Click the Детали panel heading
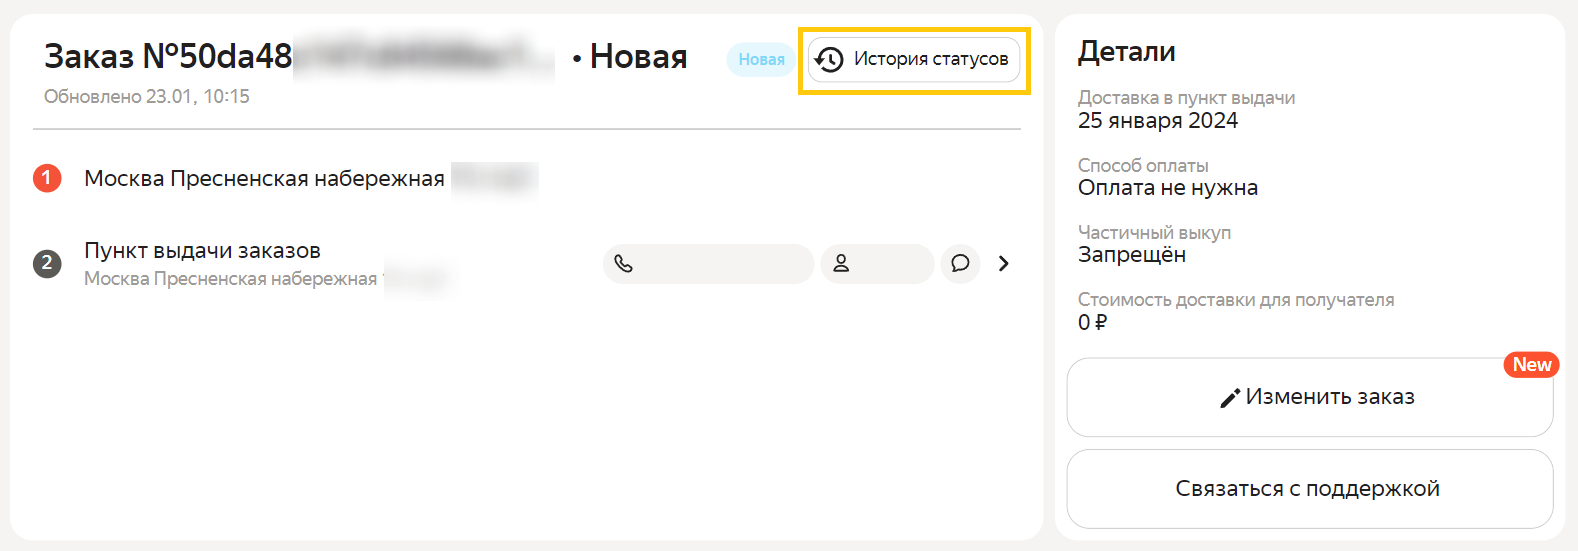Image resolution: width=1578 pixels, height=551 pixels. [1126, 52]
